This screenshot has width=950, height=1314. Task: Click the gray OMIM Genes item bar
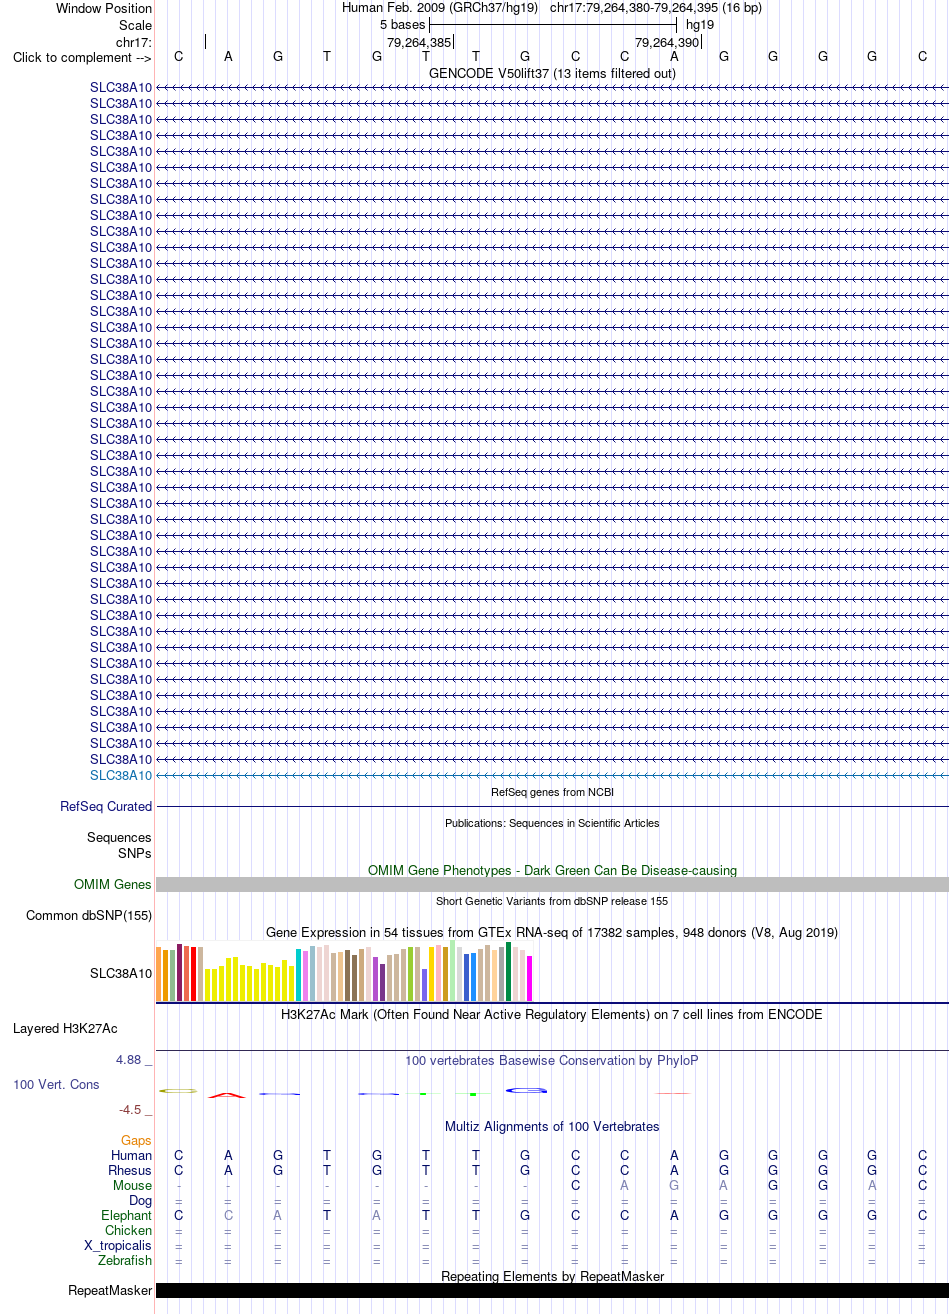click(x=552, y=885)
